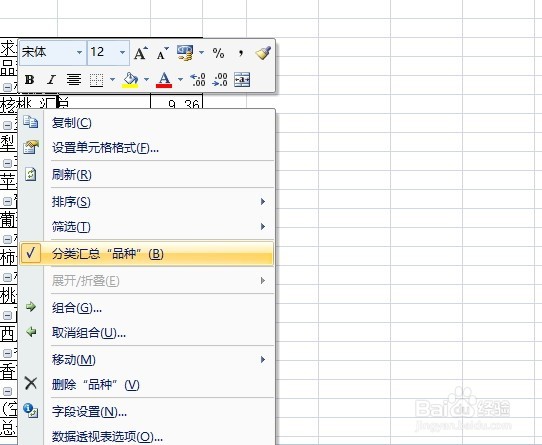542x445 pixels.
Task: Click green group arrow icon beside 组合
Action: coord(31,306)
